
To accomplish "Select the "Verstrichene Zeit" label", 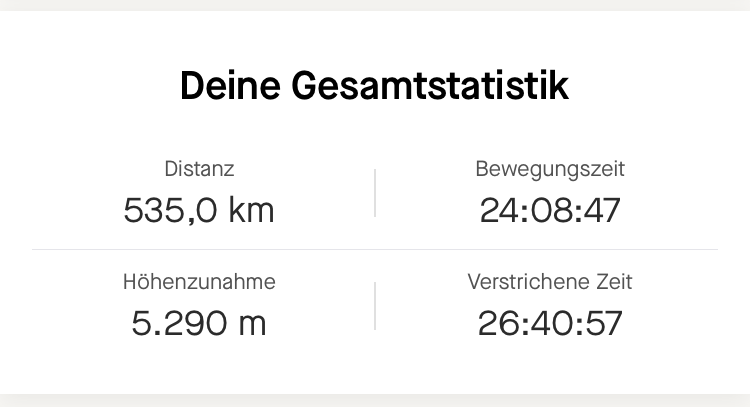I will (550, 283).
